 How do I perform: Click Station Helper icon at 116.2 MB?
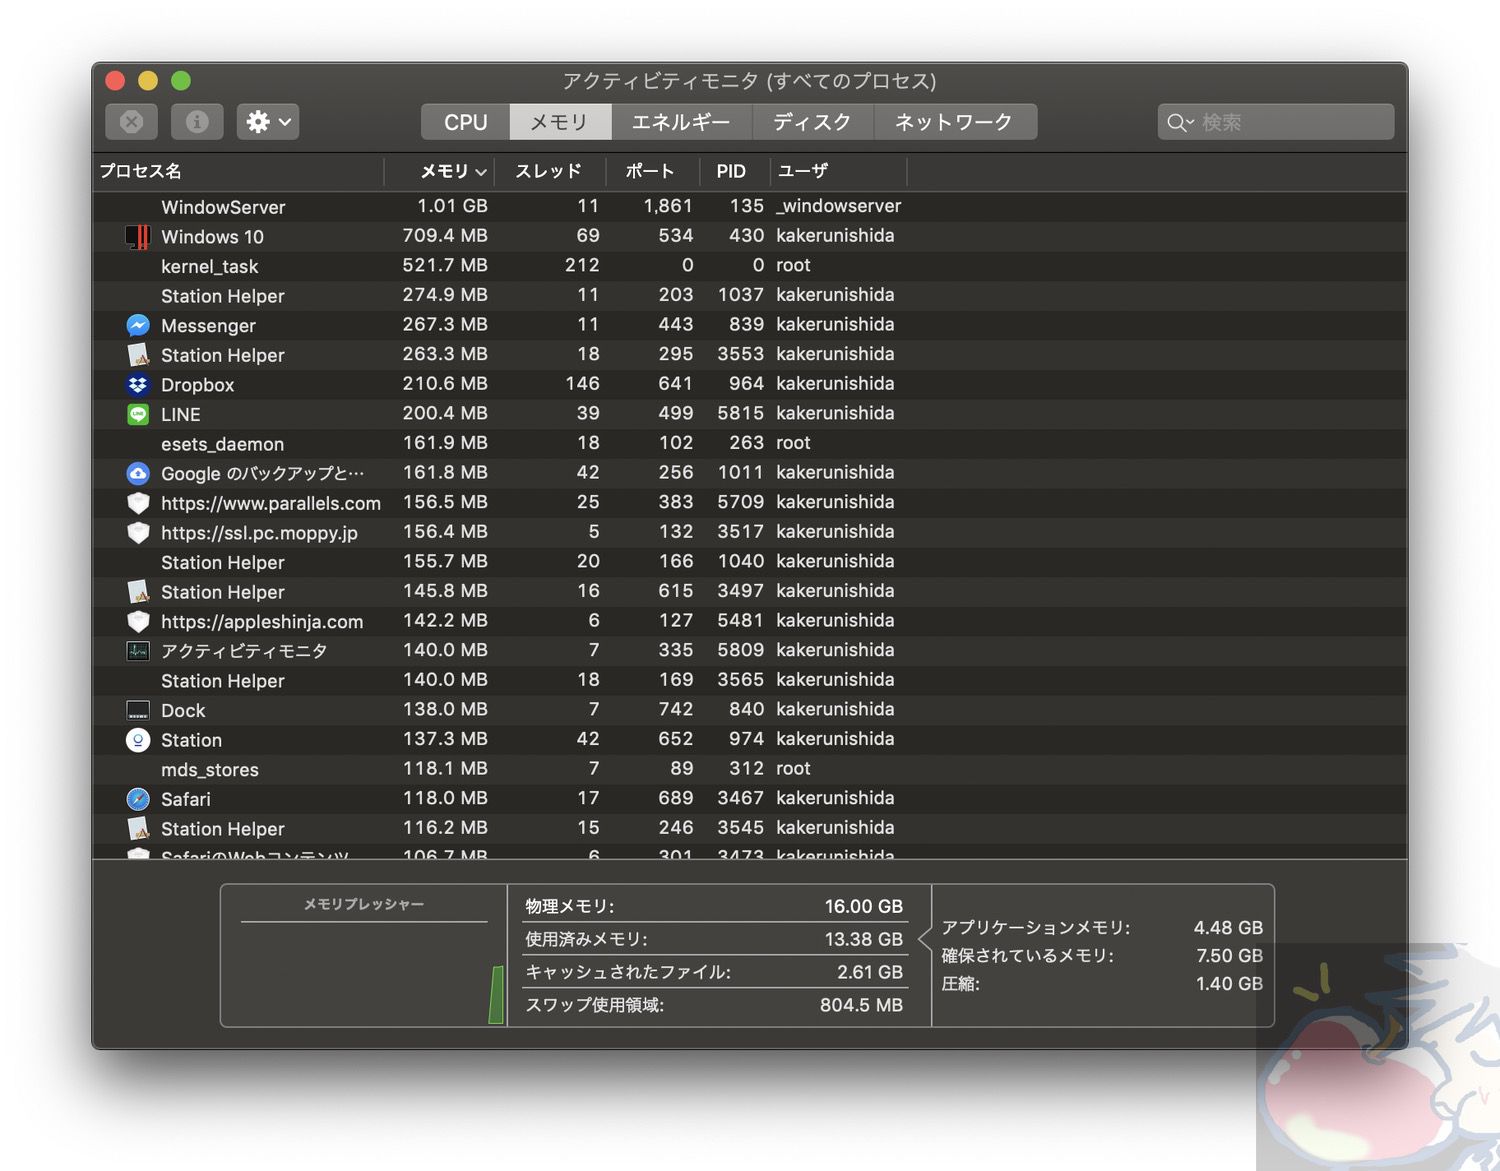click(x=138, y=829)
